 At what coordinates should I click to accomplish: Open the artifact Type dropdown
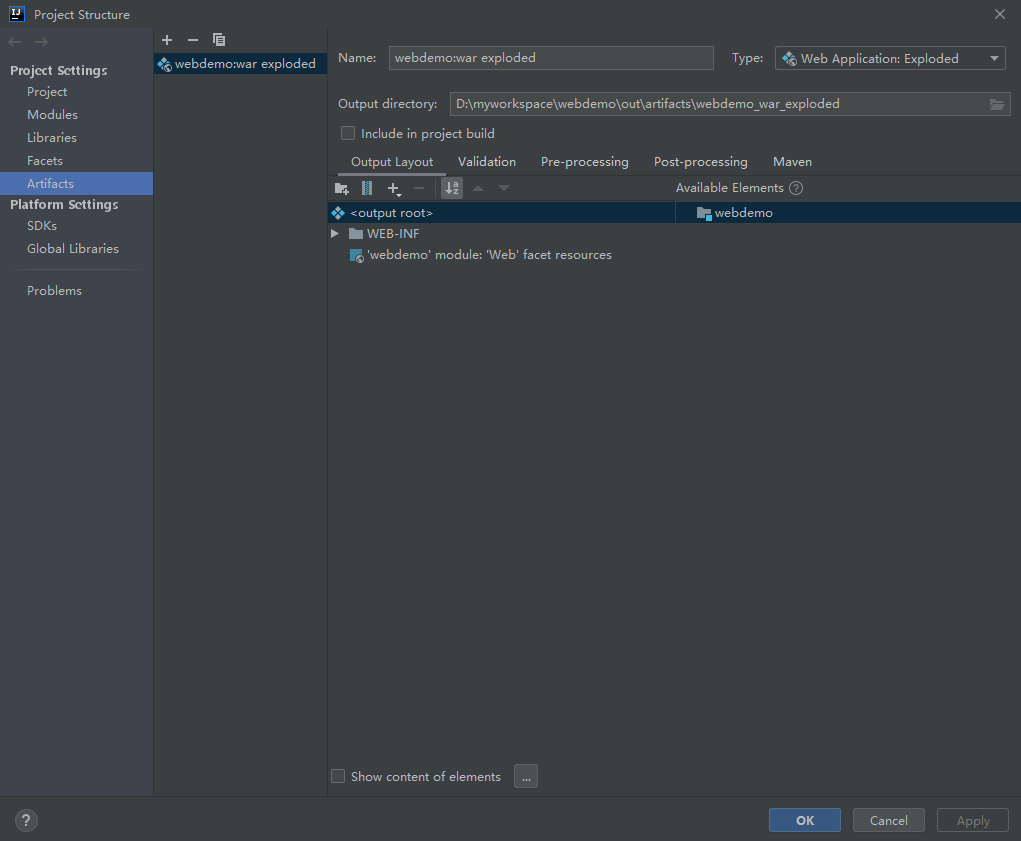(x=890, y=59)
